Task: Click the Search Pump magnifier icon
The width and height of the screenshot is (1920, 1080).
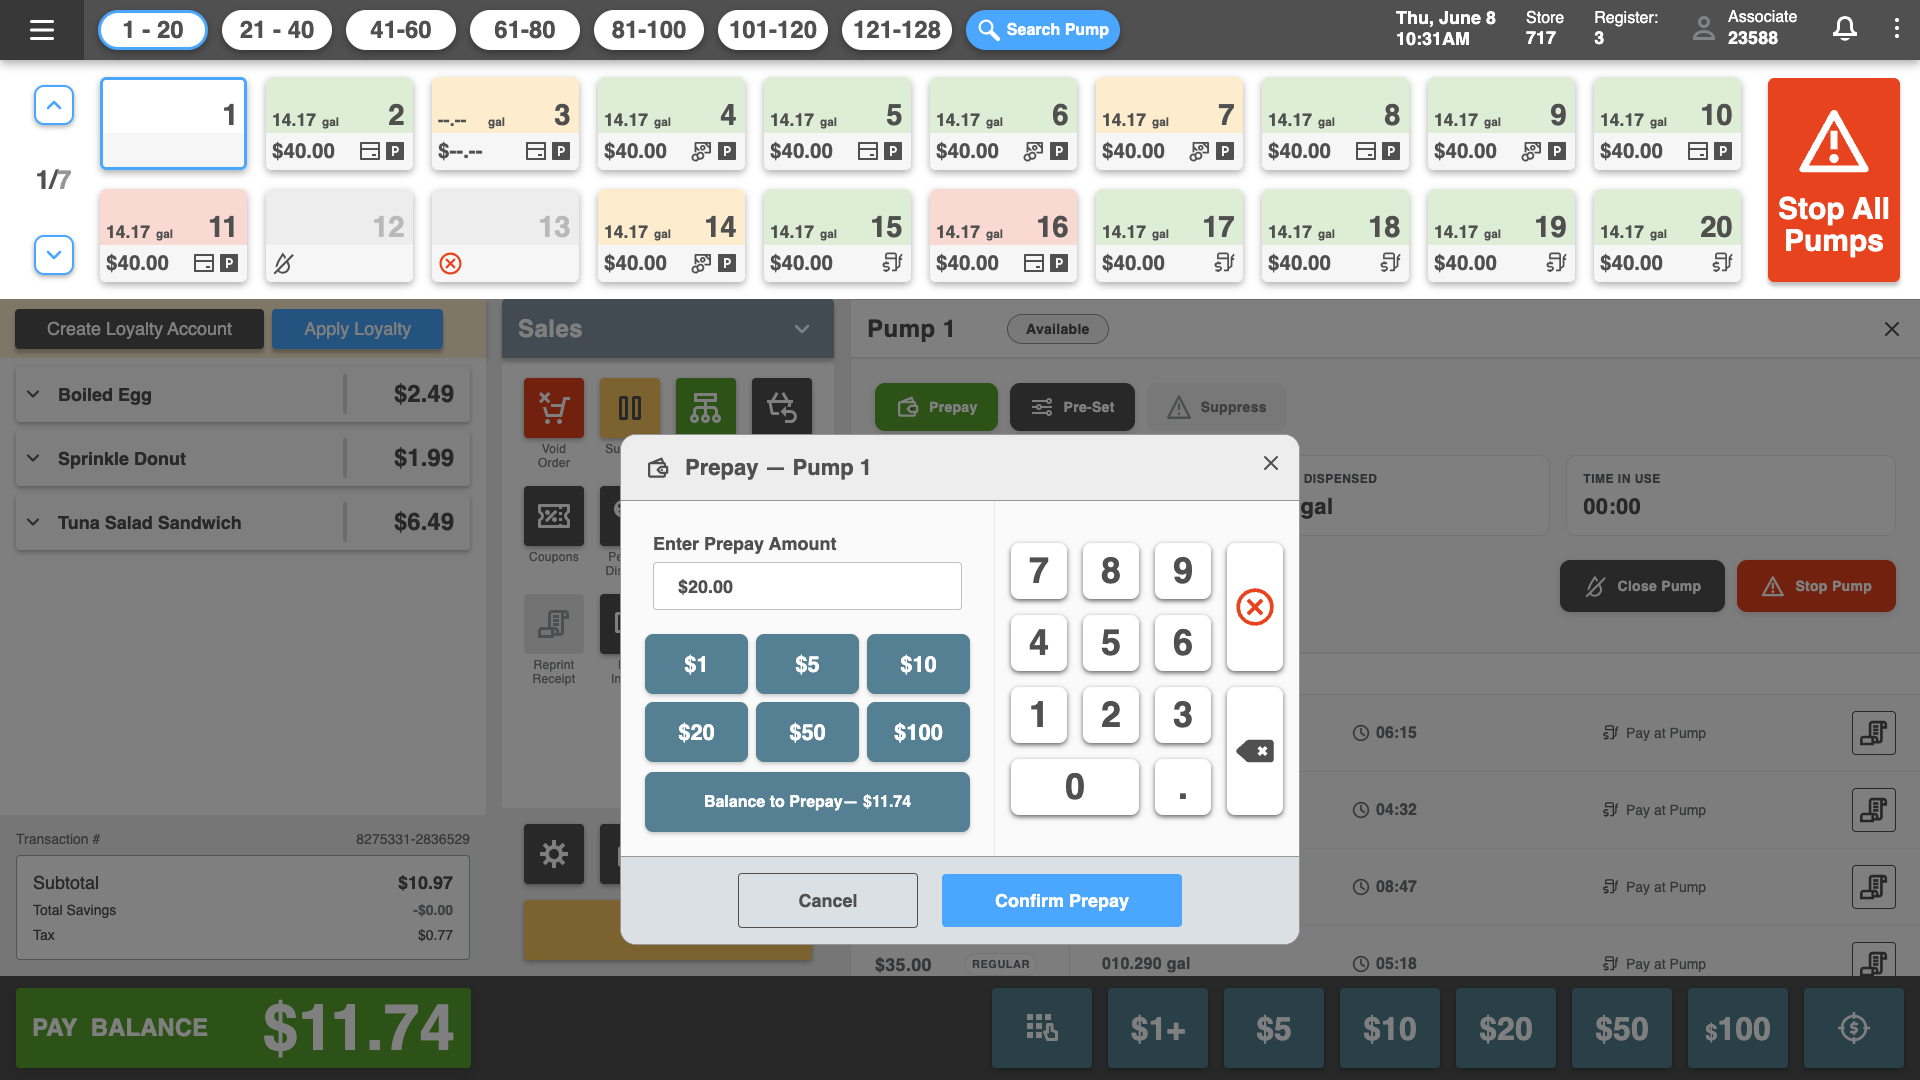Action: coord(988,29)
